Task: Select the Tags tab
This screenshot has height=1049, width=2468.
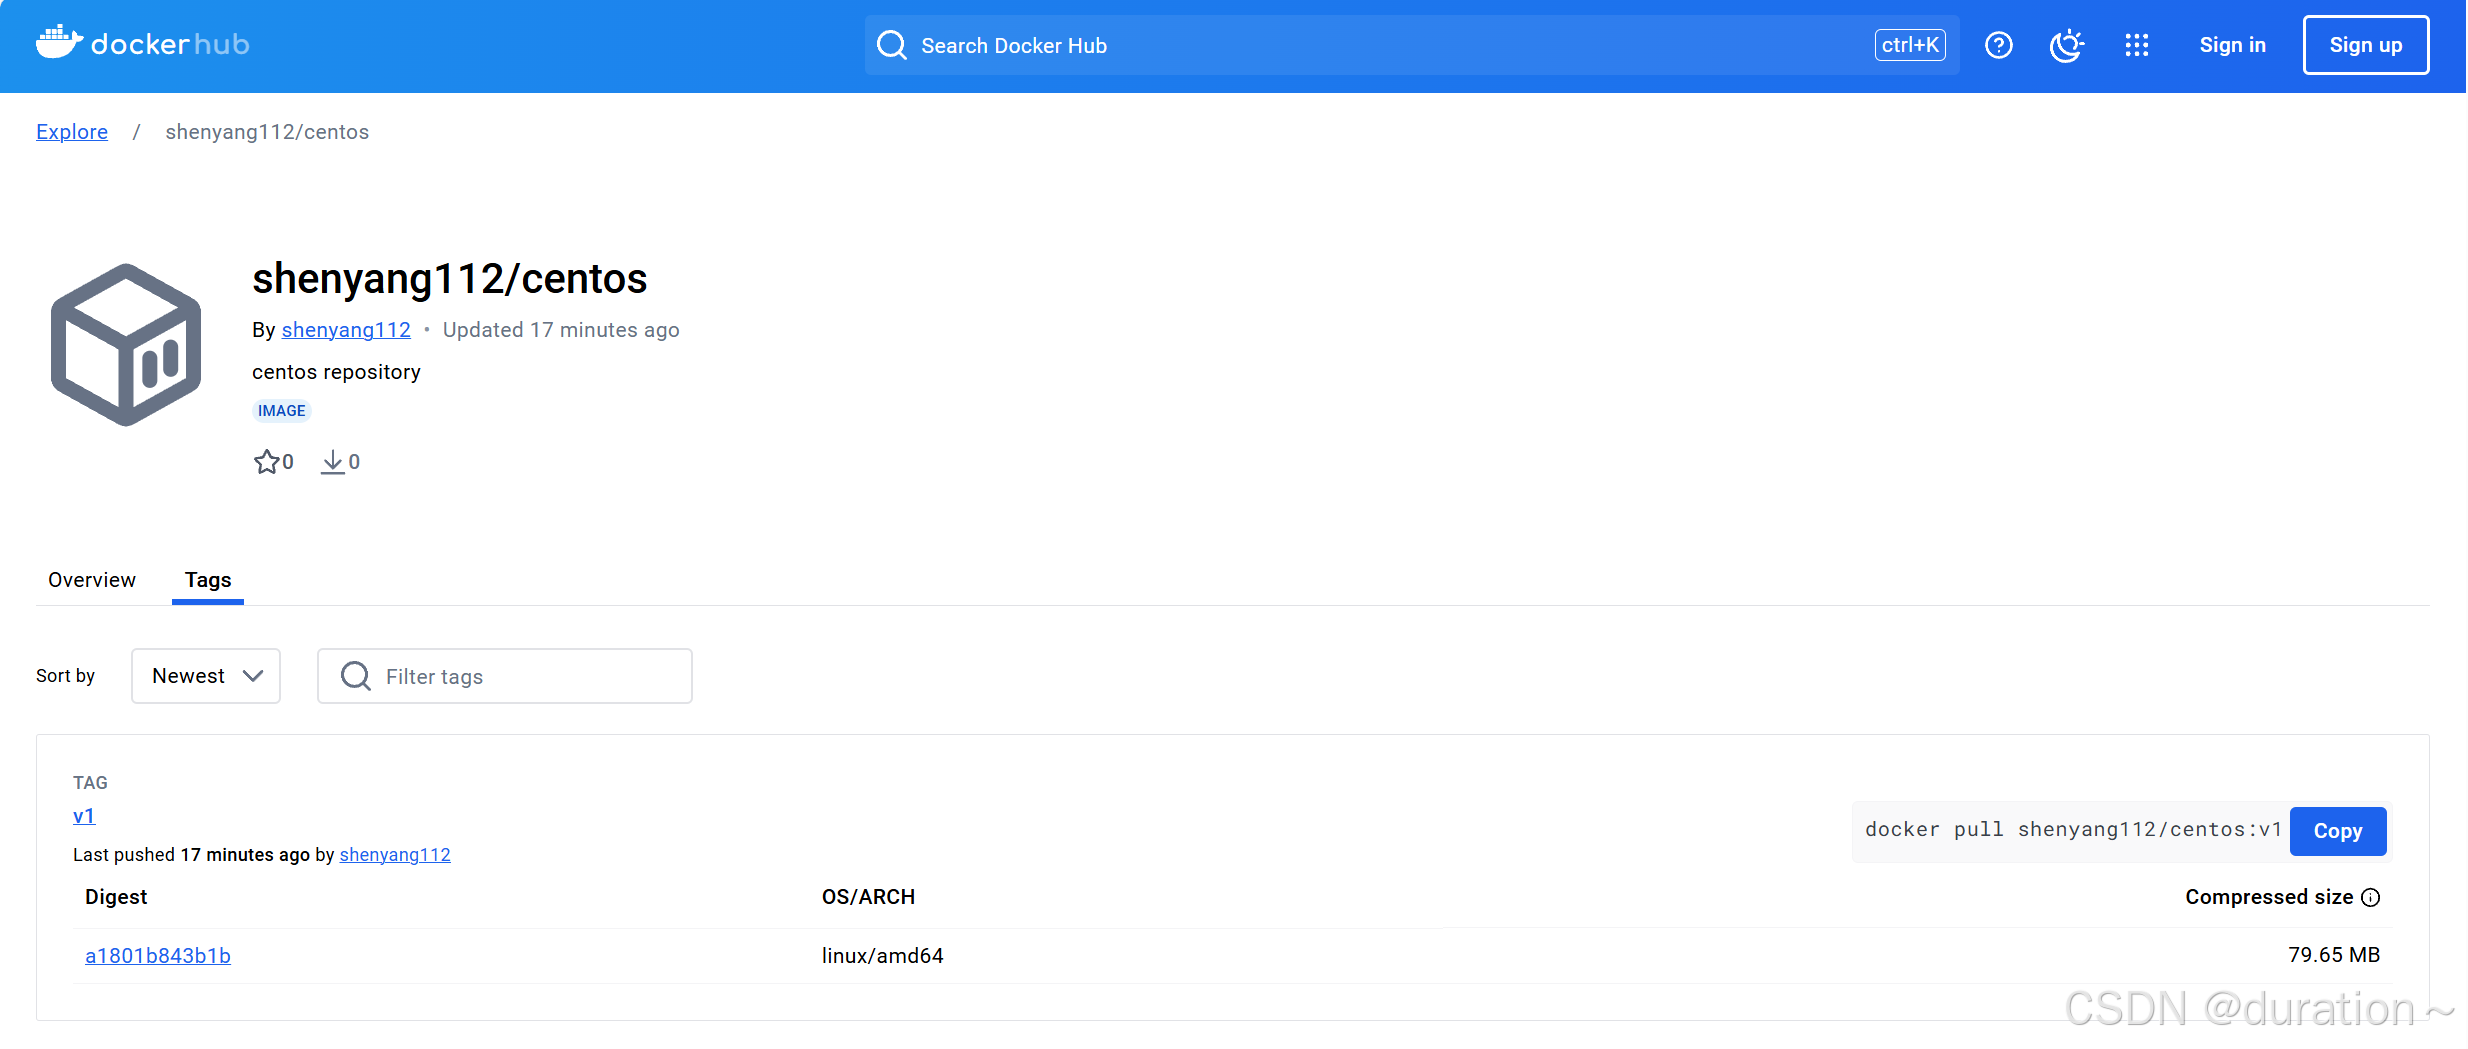Action: pyautogui.click(x=208, y=580)
